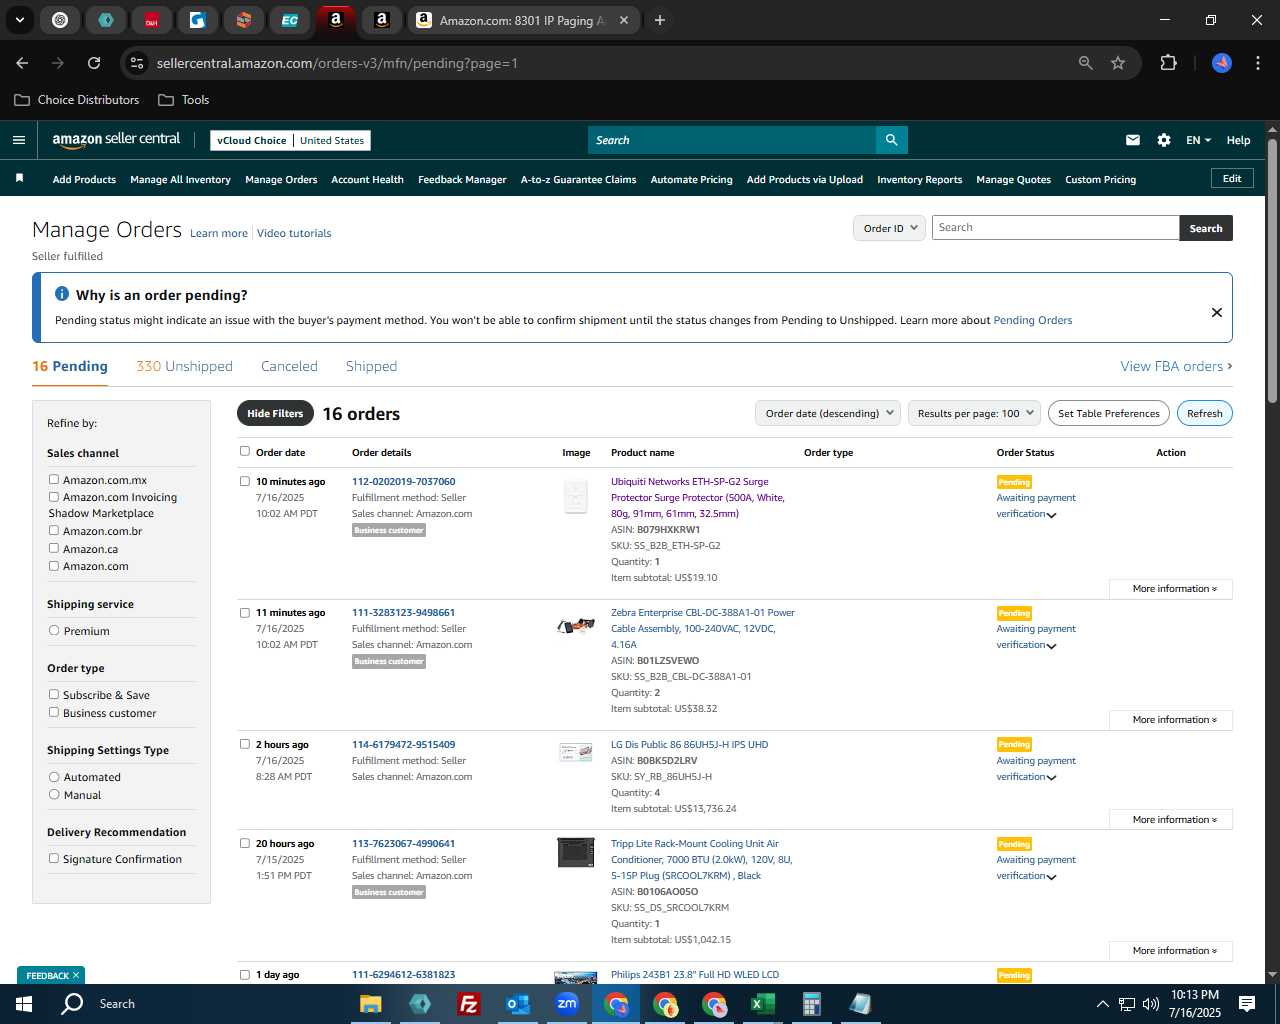Open Outlook from taskbar
1280x1024 pixels.
(x=517, y=1004)
